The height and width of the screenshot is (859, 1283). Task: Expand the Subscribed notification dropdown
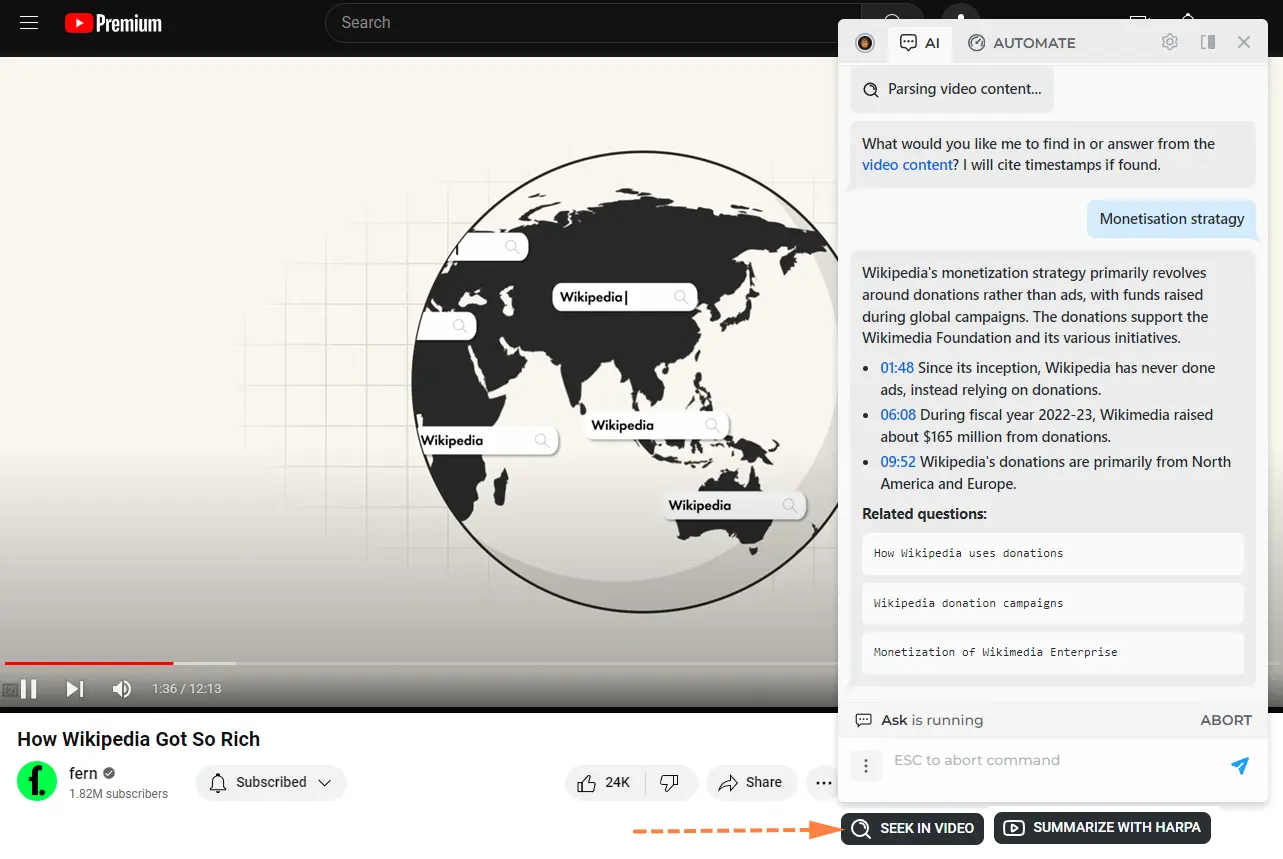point(271,783)
